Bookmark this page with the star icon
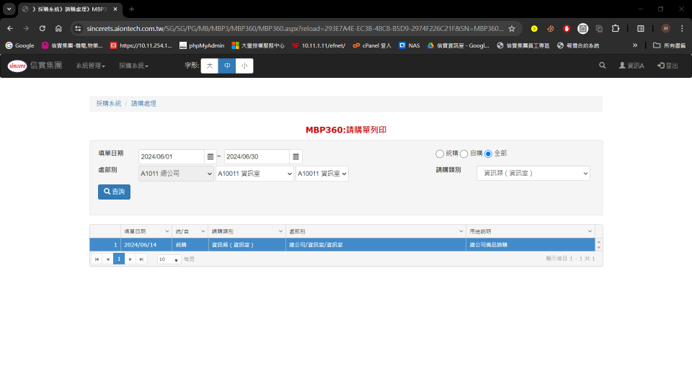Screen dimensions: 692x371 511,29
